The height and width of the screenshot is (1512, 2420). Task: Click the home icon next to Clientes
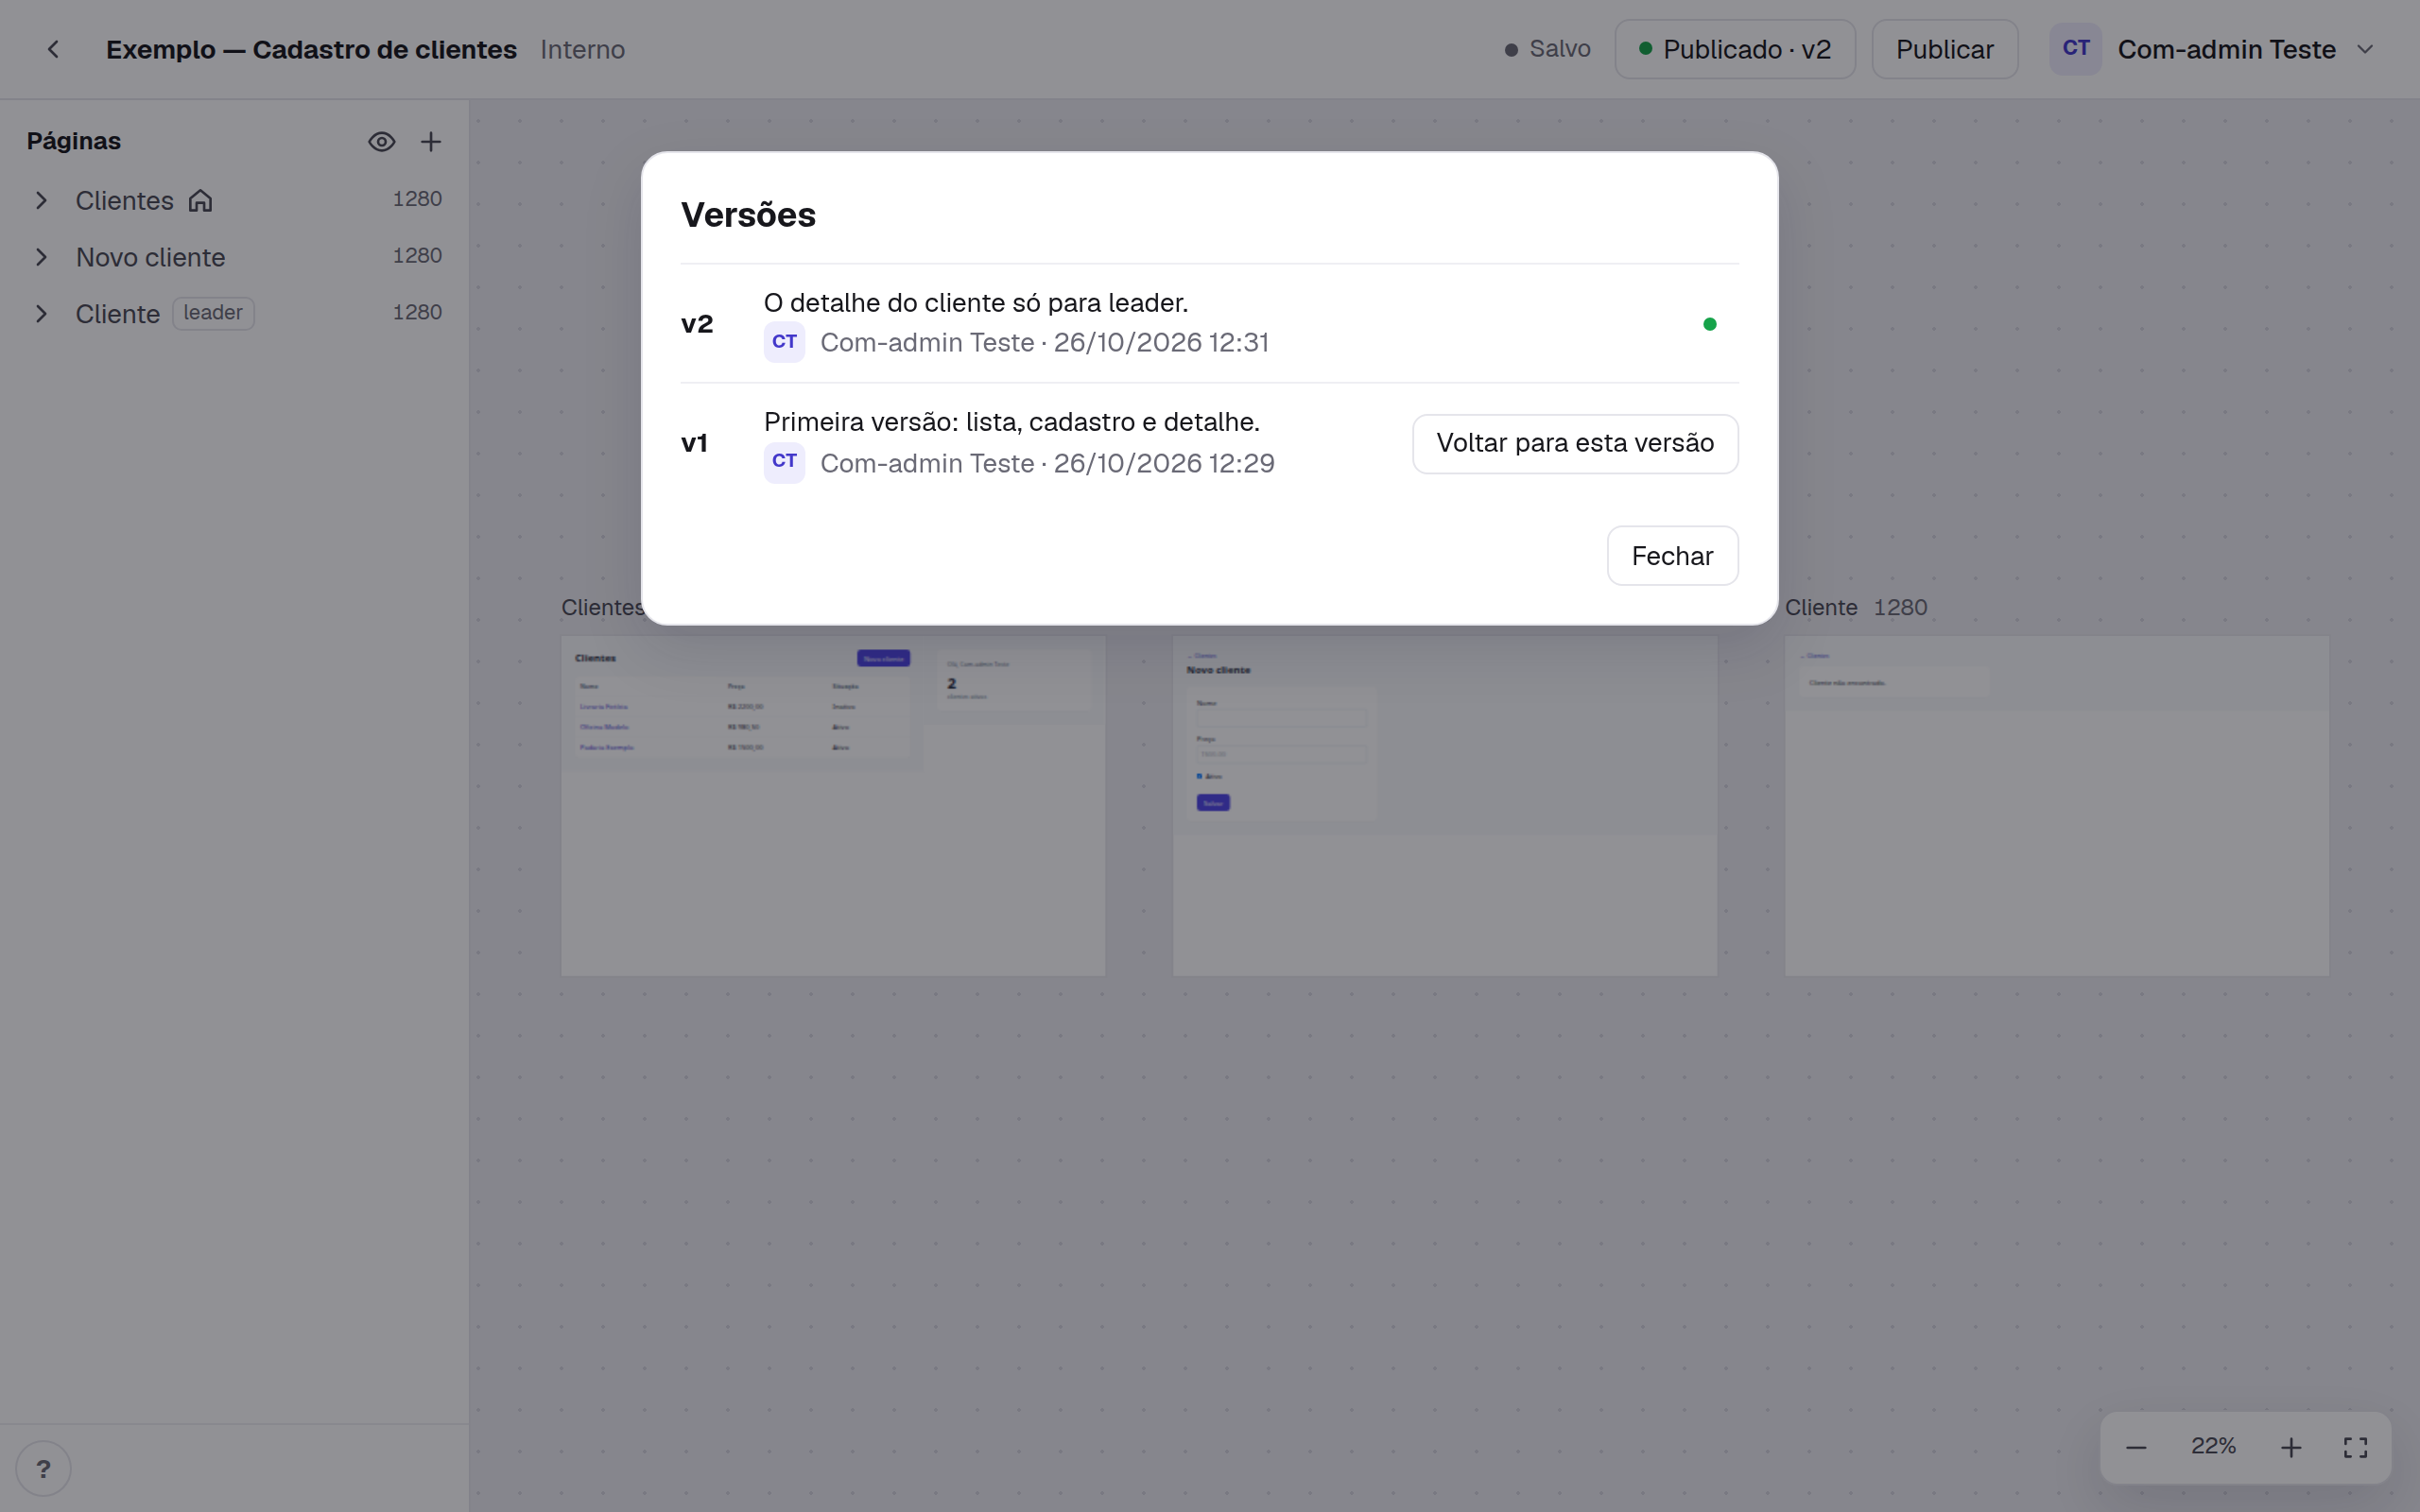(x=201, y=200)
